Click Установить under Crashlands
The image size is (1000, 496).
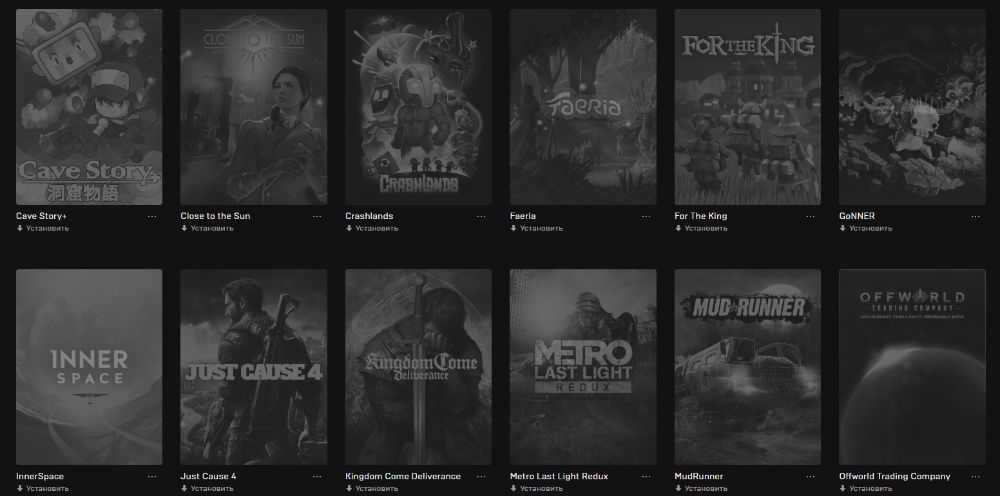371,228
